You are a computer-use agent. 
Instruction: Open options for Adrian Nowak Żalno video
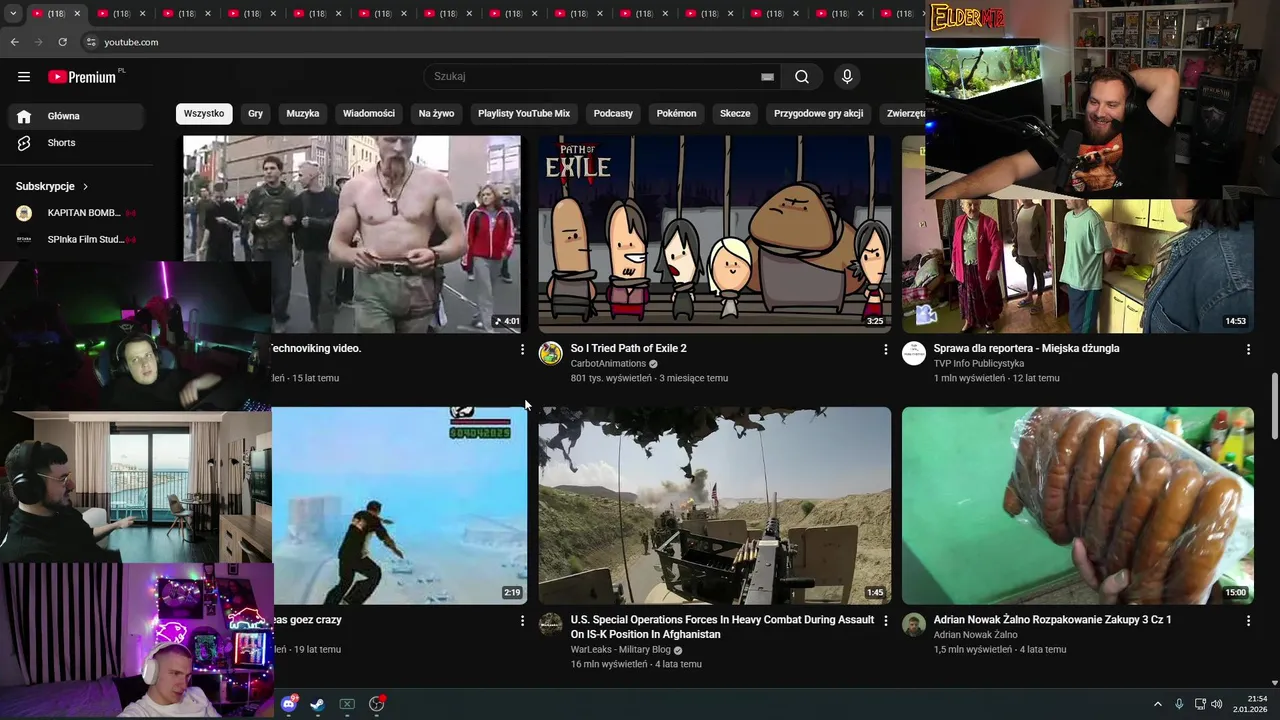pyautogui.click(x=1248, y=620)
